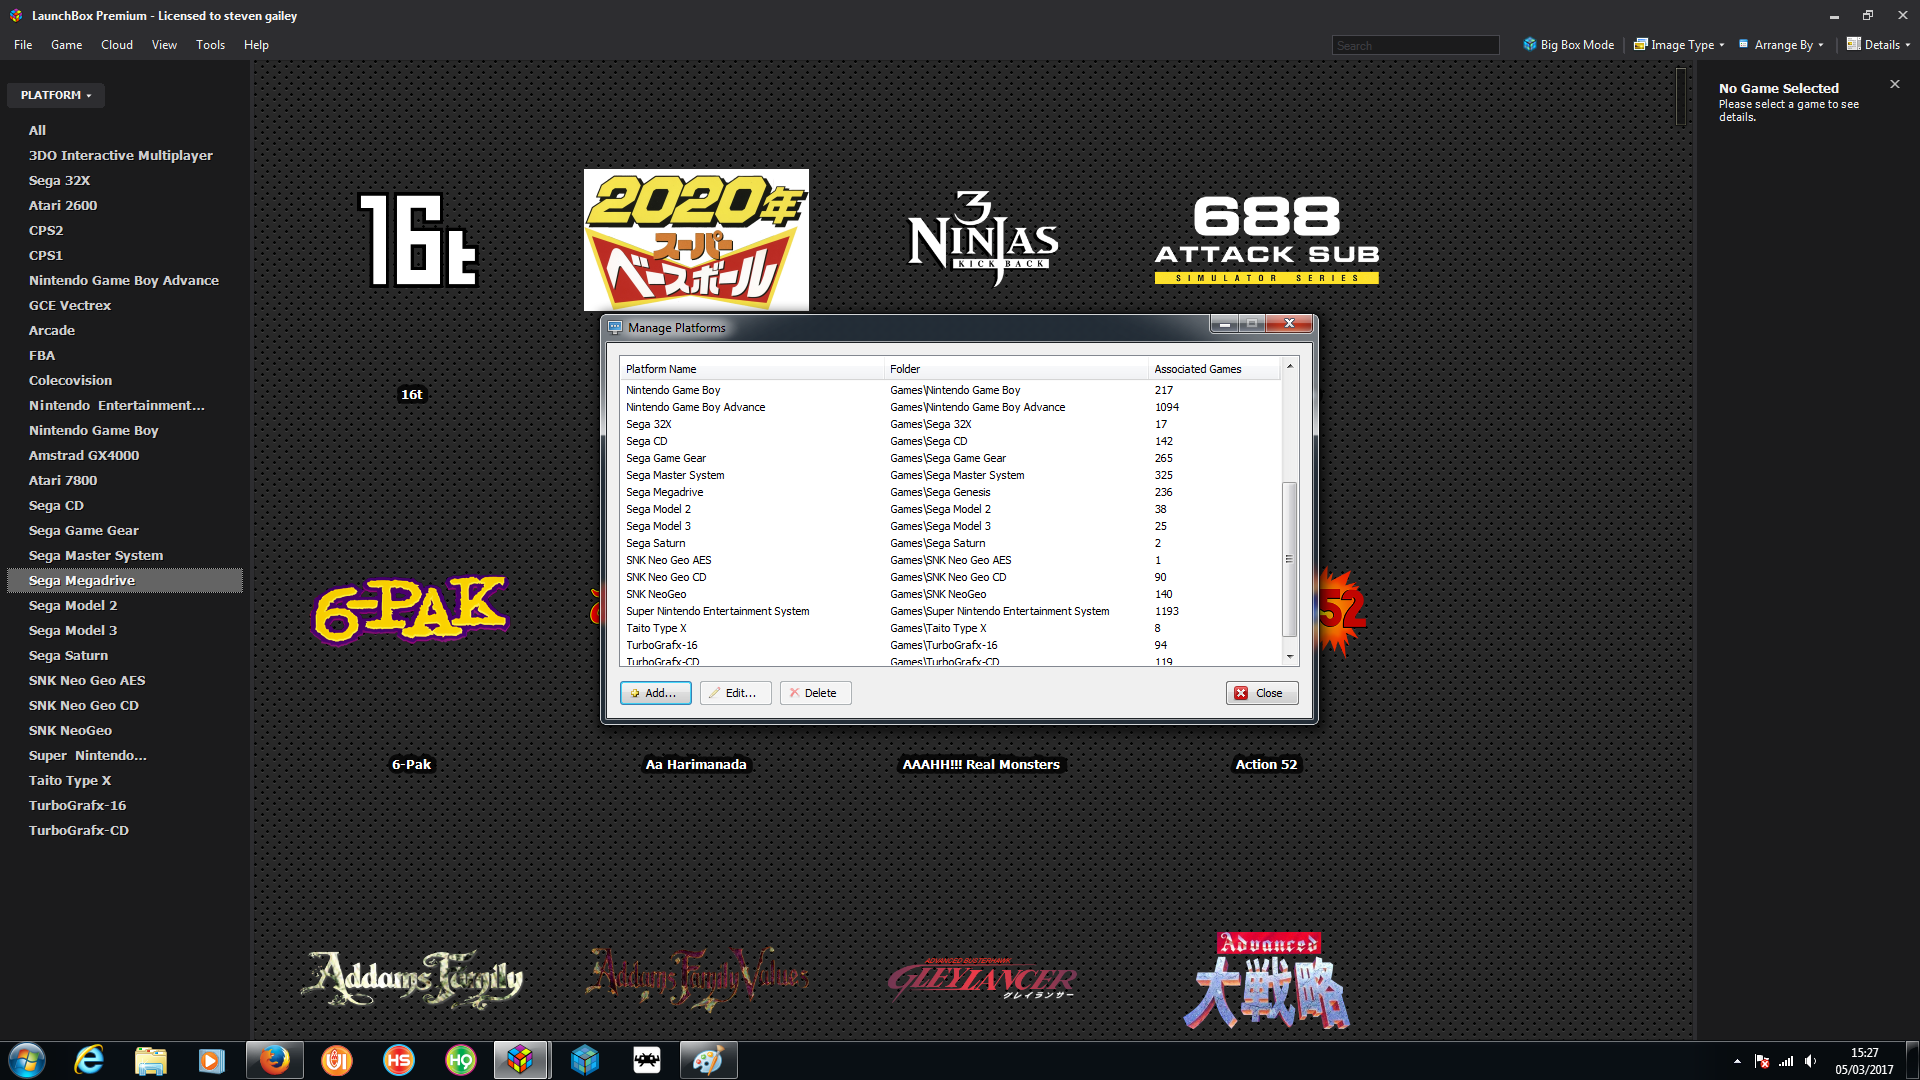Image resolution: width=1920 pixels, height=1080 pixels.
Task: Open the Game menu
Action: point(66,45)
